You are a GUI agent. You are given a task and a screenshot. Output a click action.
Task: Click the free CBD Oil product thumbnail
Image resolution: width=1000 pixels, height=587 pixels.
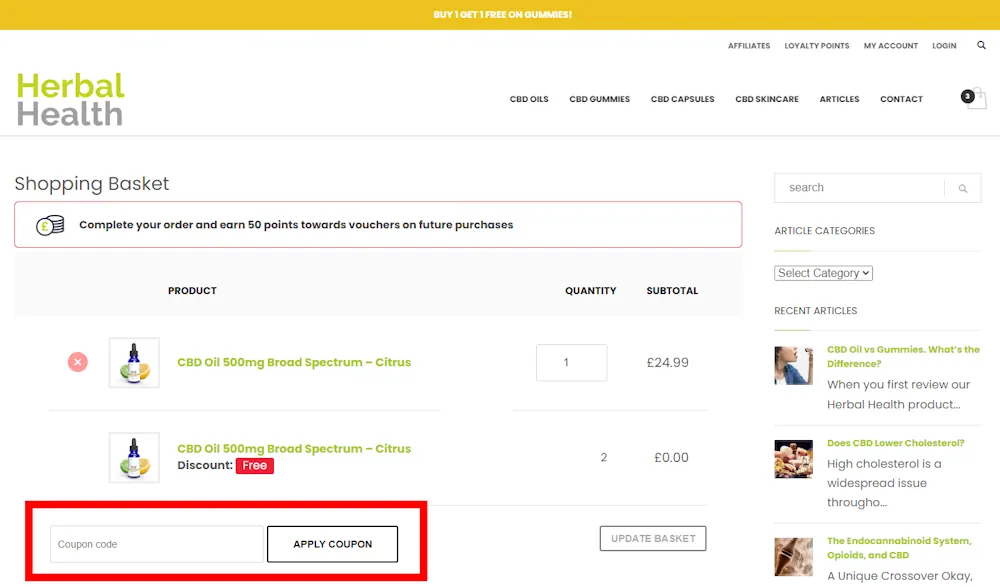[134, 457]
